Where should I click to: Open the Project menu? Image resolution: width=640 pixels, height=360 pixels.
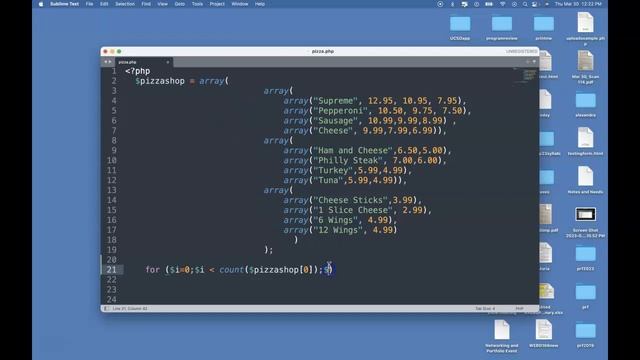tap(217, 4)
